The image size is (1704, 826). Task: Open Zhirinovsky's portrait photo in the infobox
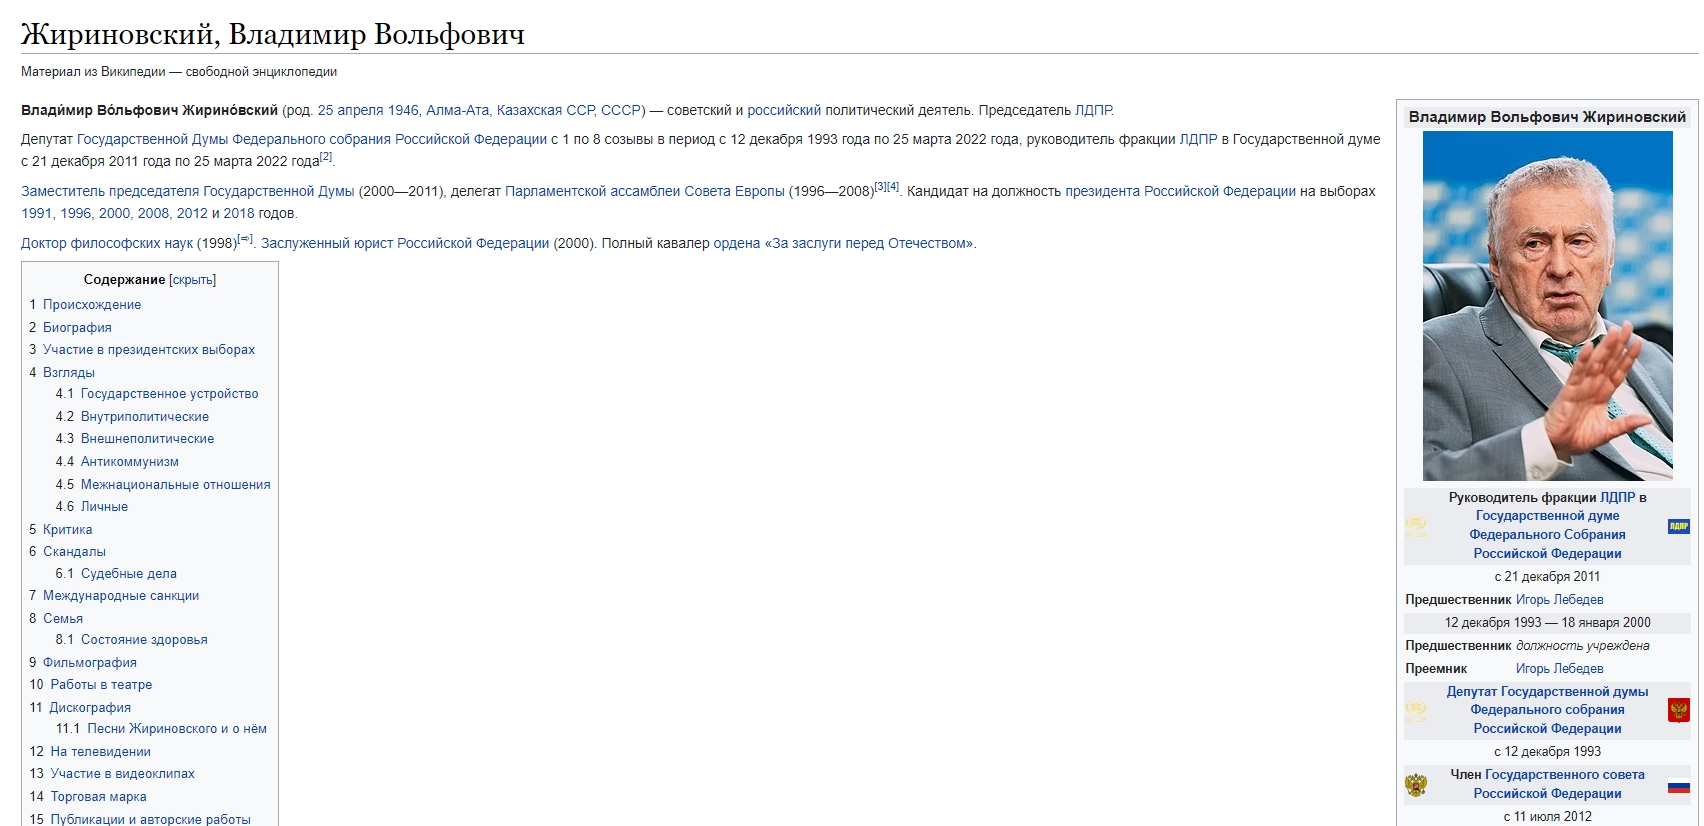click(x=1547, y=306)
